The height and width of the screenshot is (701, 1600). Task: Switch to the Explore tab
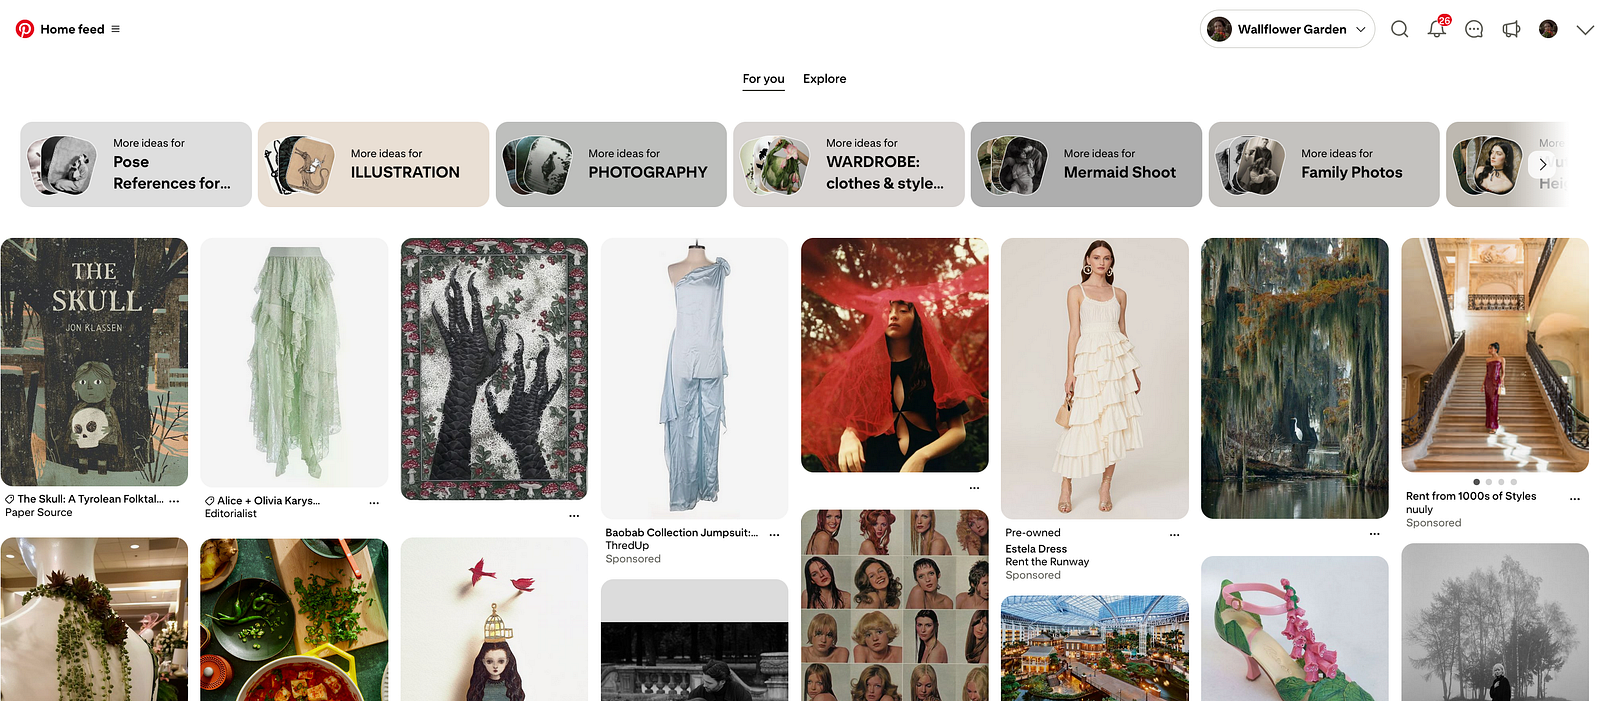click(824, 79)
